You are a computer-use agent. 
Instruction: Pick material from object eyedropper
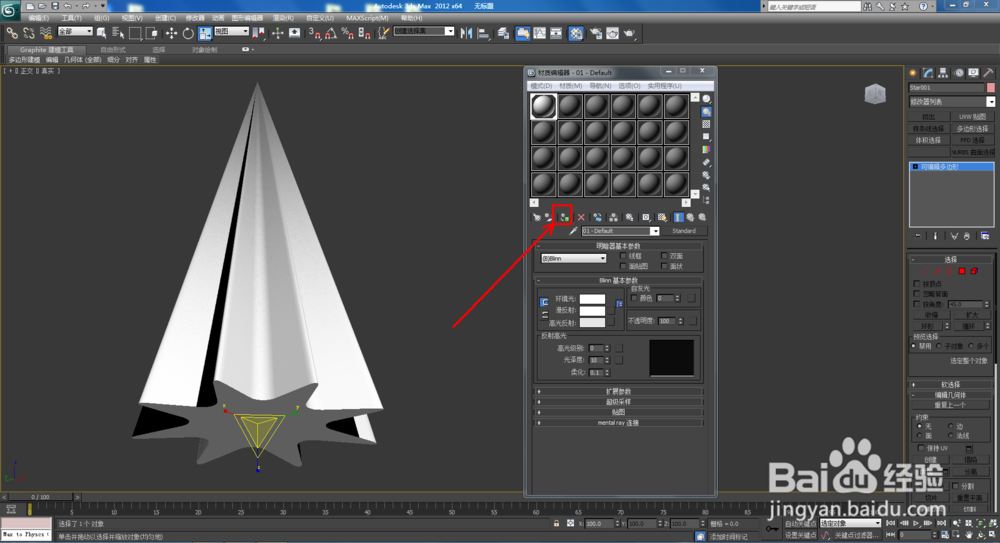click(573, 231)
